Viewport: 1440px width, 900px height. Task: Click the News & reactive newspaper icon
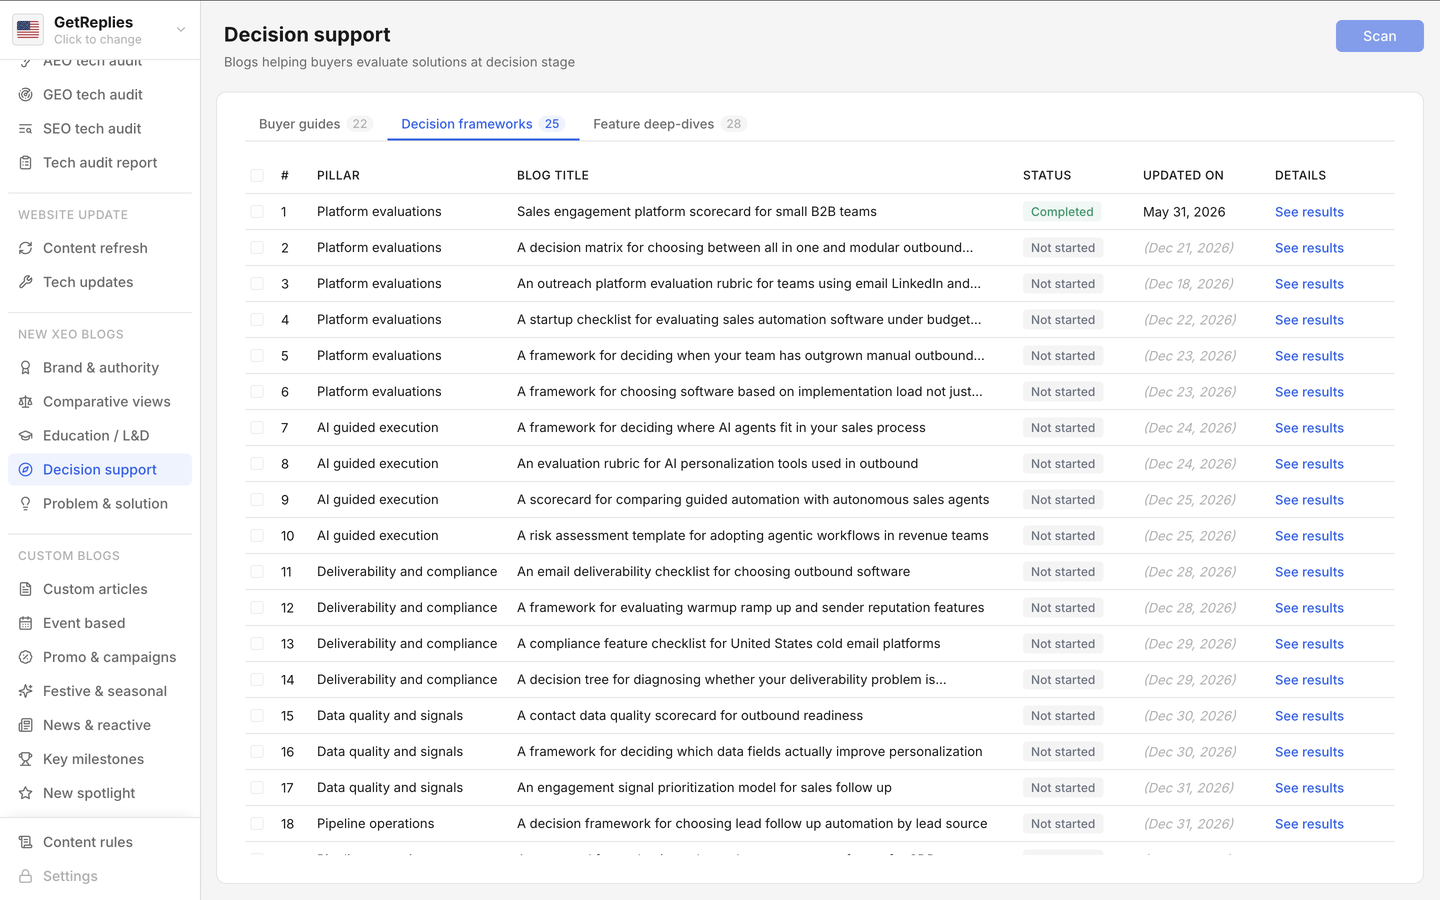point(26,725)
